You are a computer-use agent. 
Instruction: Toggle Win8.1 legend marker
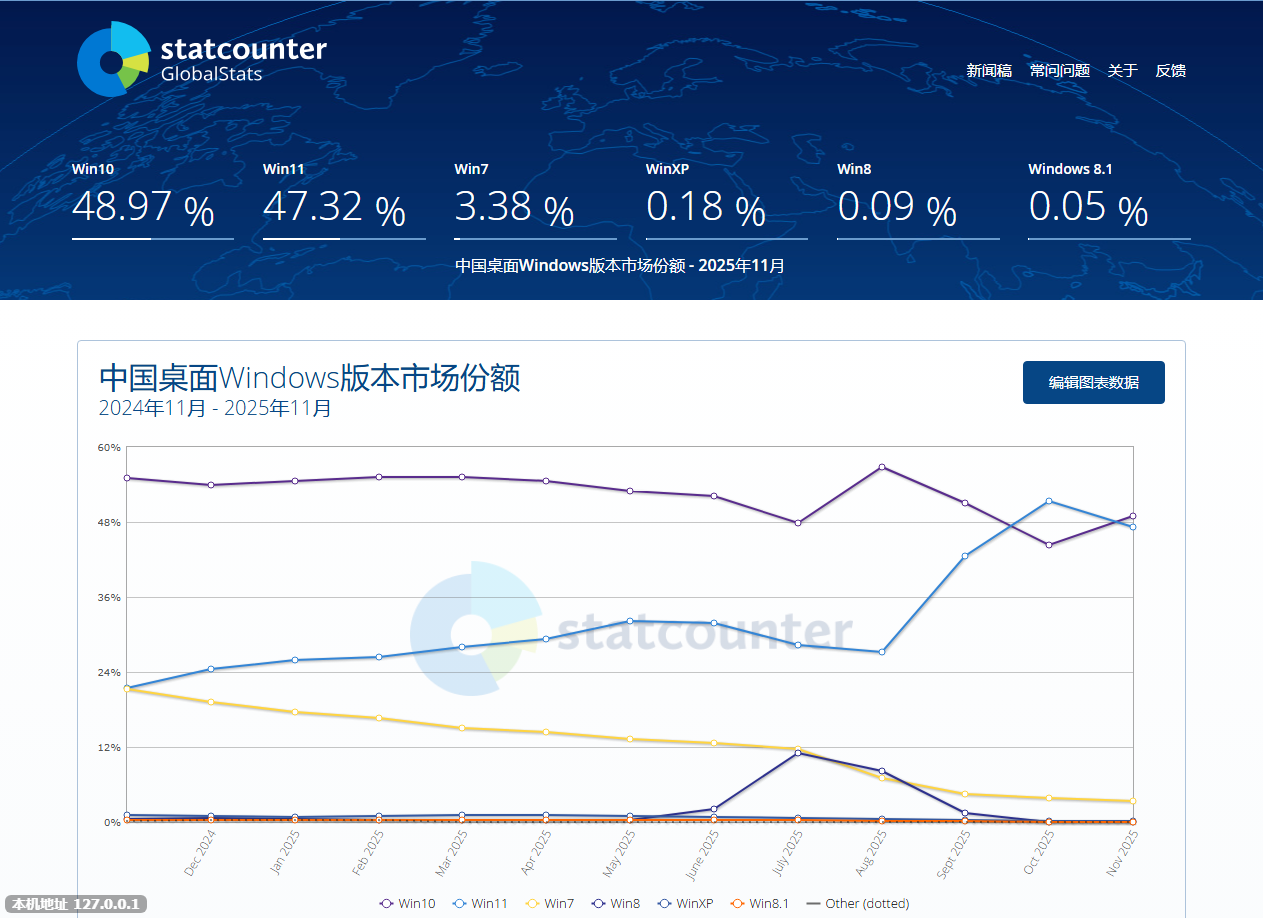pyautogui.click(x=760, y=903)
